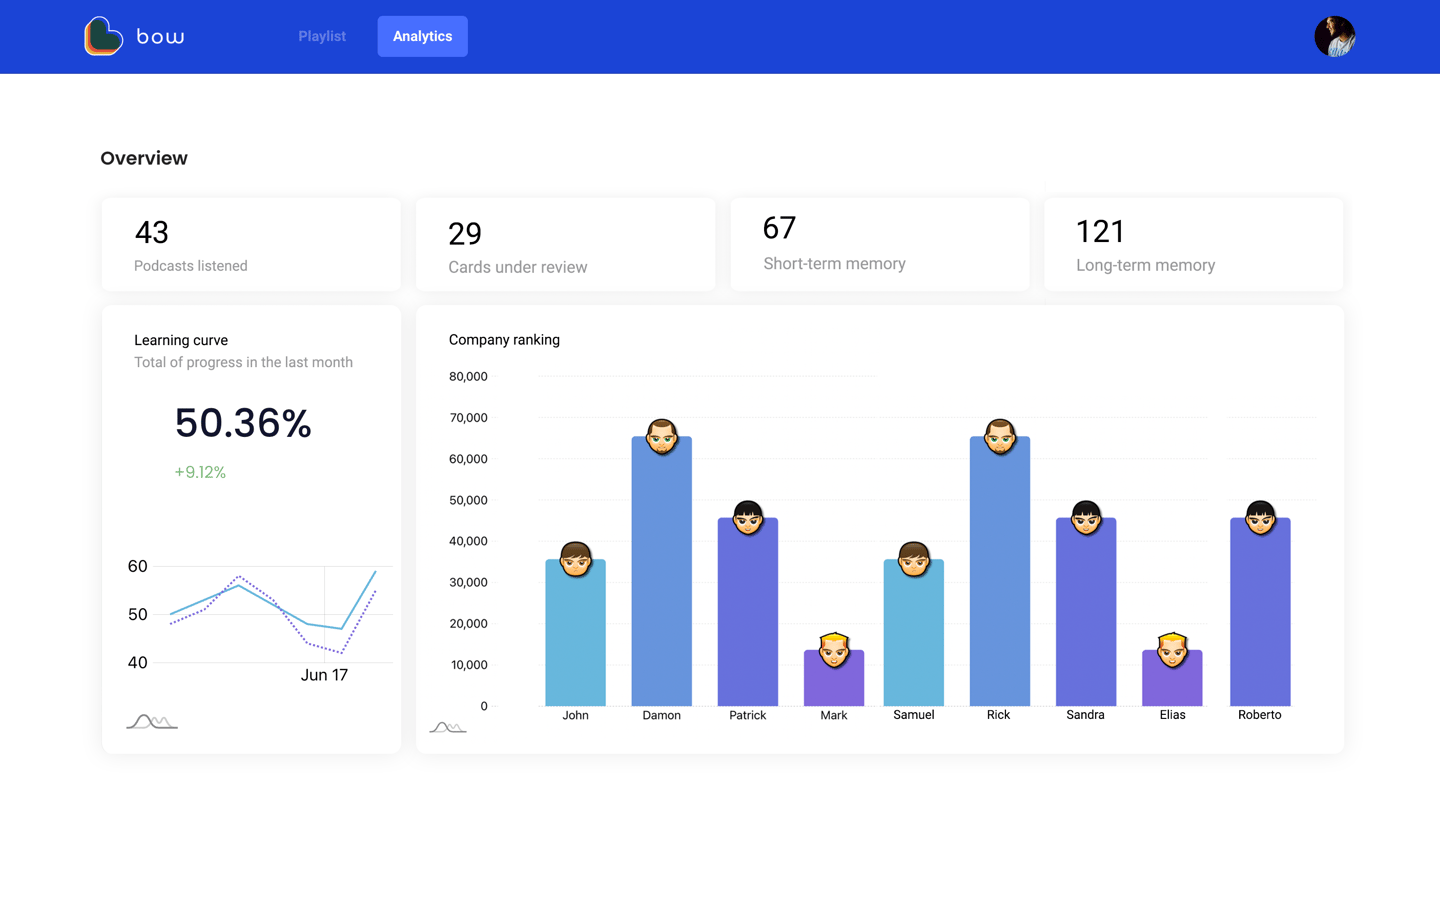Click chart logo icon under Learning curve
The height and width of the screenshot is (923, 1440).
(152, 722)
